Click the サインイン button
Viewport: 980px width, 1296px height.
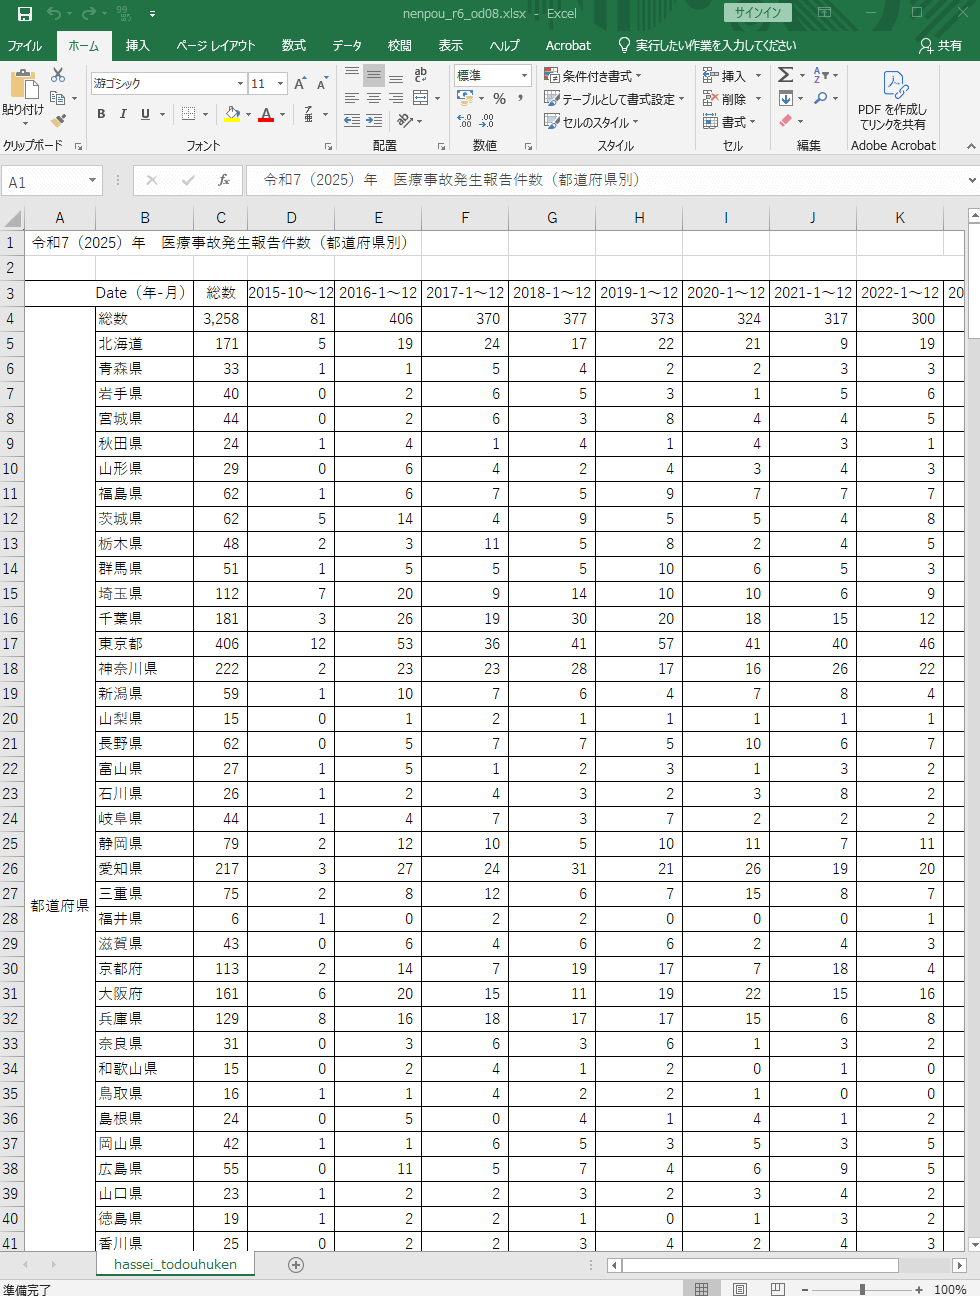(x=757, y=13)
